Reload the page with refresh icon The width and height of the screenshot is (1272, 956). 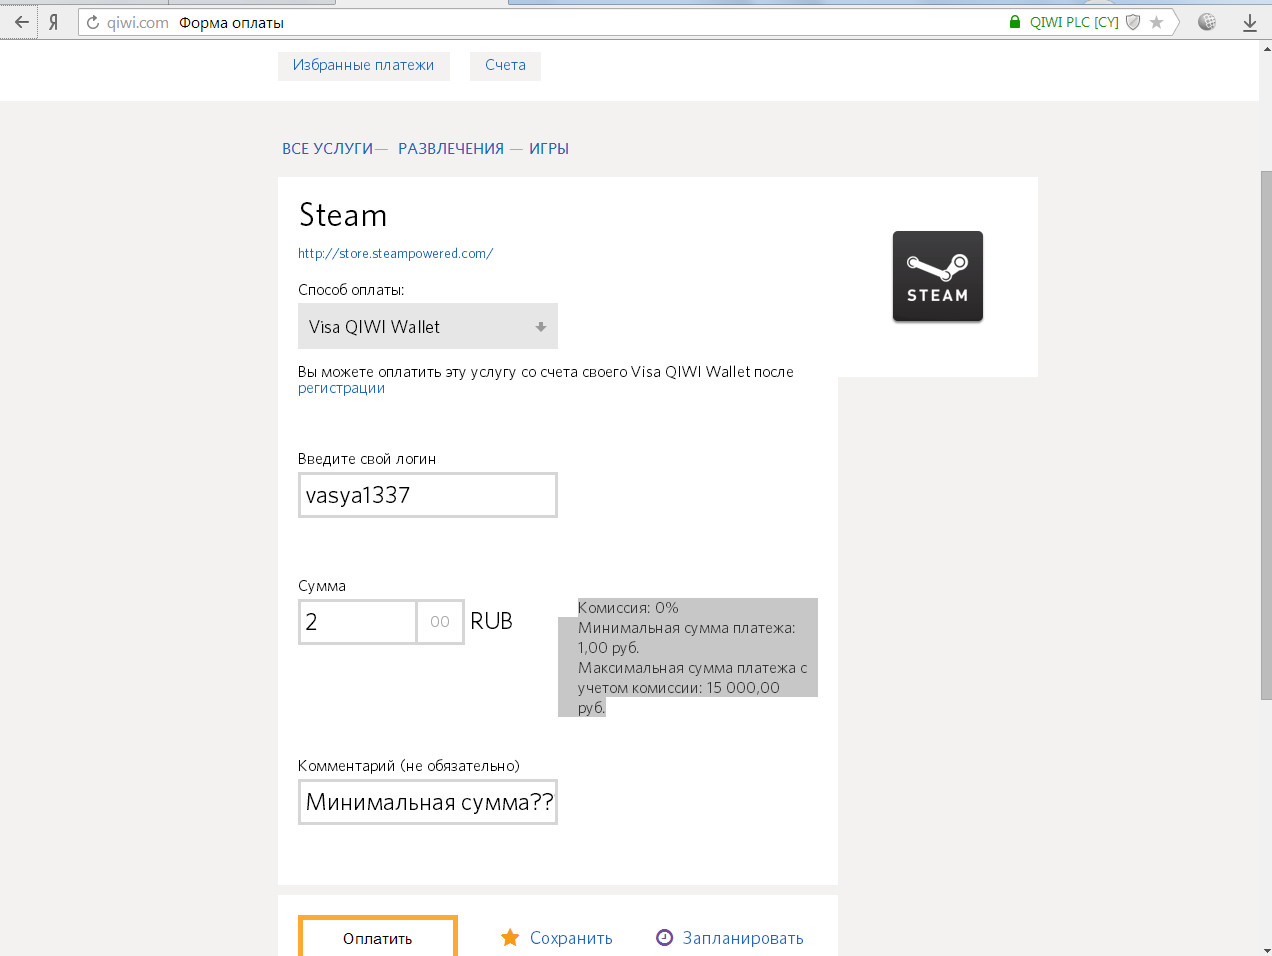93,22
